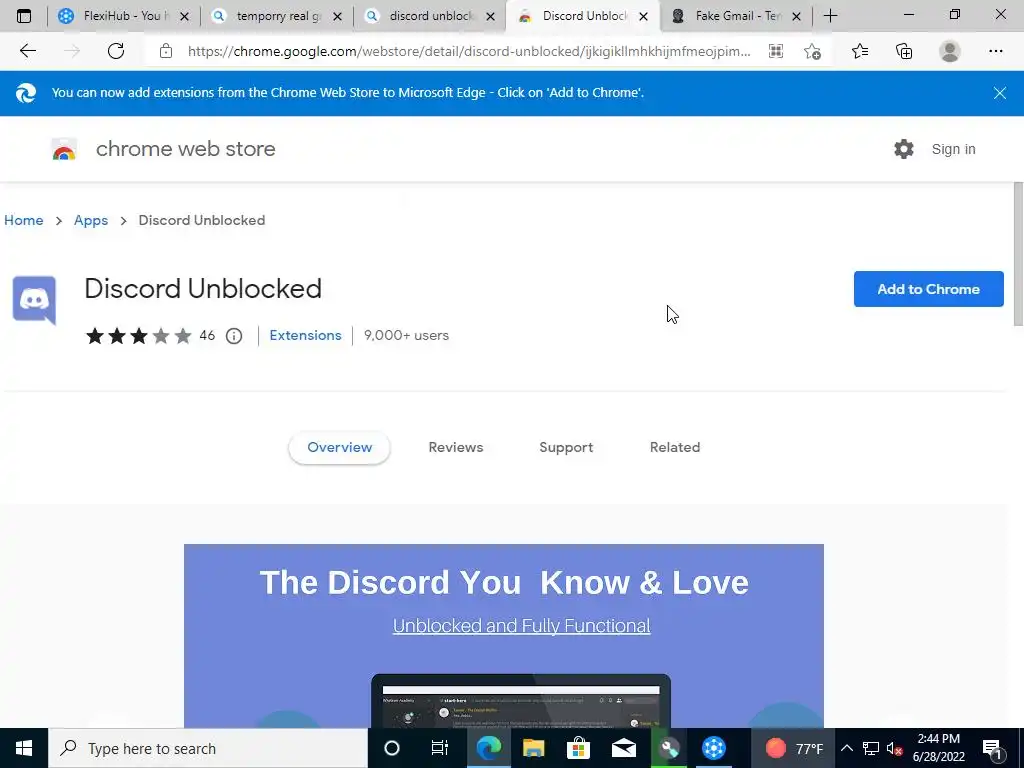1024x768 pixels.
Task: Open the tab actions menu icon
Action: pos(24,16)
